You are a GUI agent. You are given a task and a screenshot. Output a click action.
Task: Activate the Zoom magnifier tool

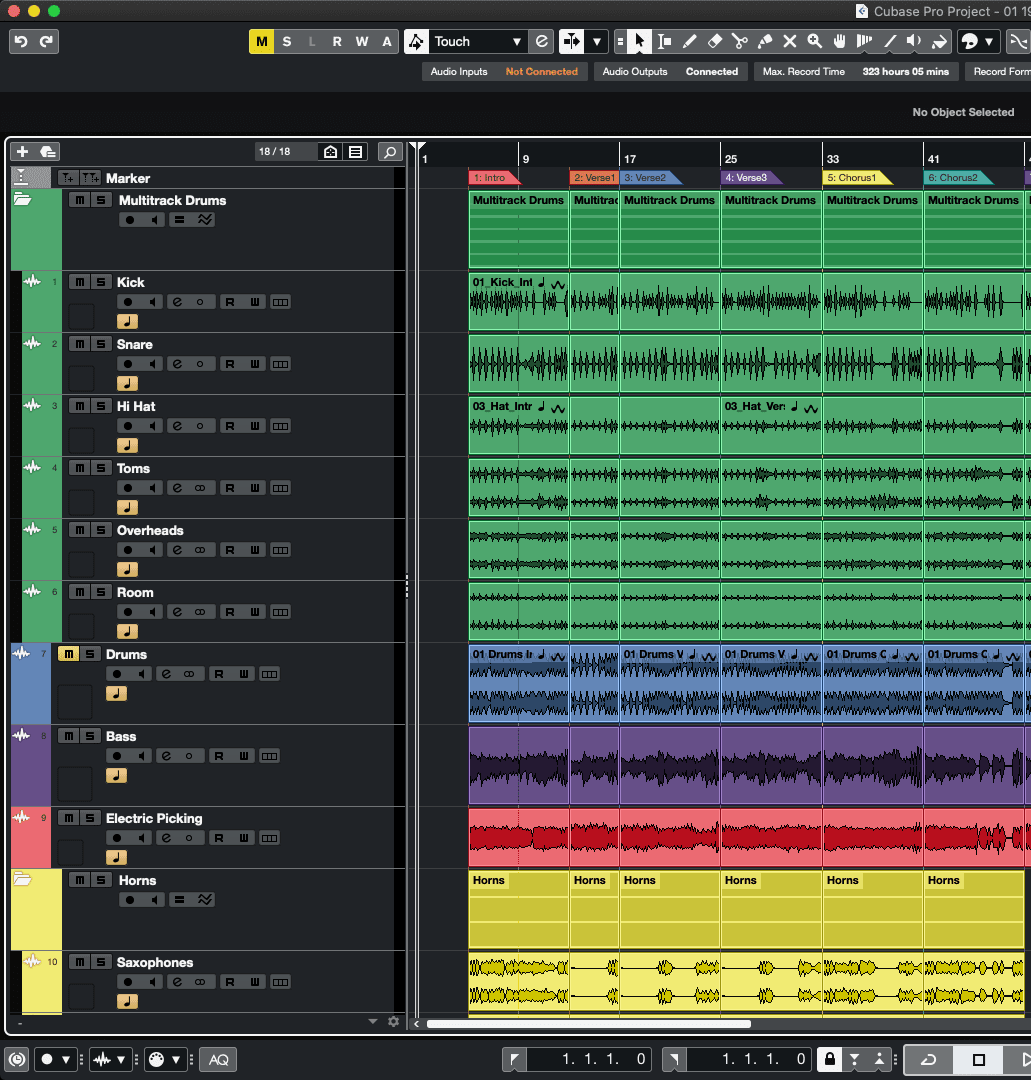(814, 41)
